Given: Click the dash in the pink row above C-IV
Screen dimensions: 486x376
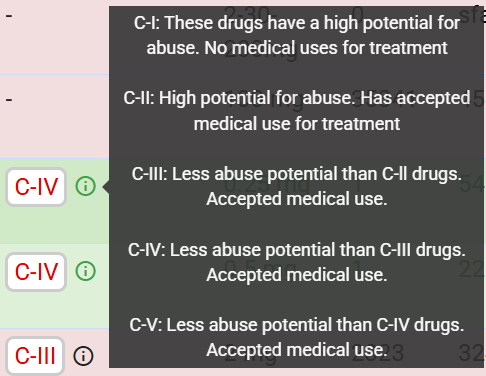Looking at the screenshot, I should 9,99.
